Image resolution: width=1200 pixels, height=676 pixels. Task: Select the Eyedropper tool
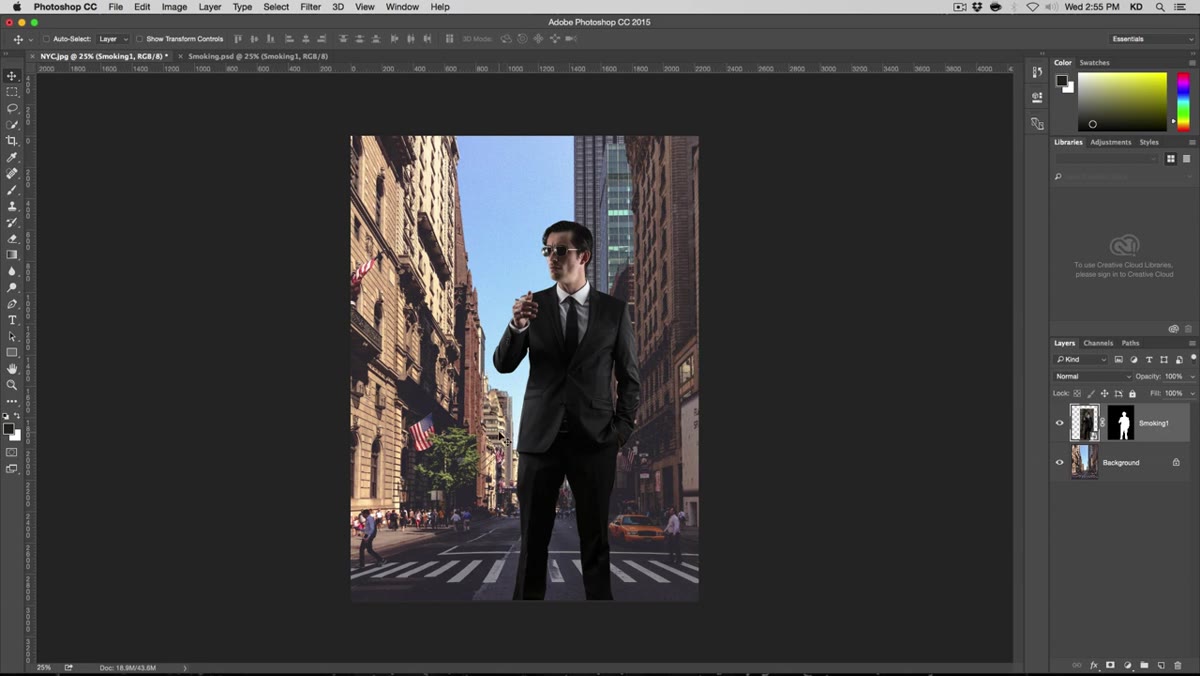[12, 157]
